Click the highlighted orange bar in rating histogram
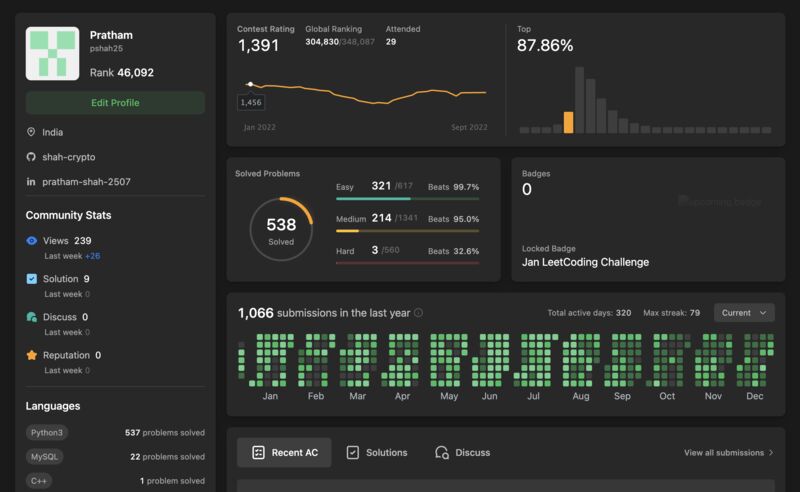This screenshot has width=800, height=492. tap(568, 122)
